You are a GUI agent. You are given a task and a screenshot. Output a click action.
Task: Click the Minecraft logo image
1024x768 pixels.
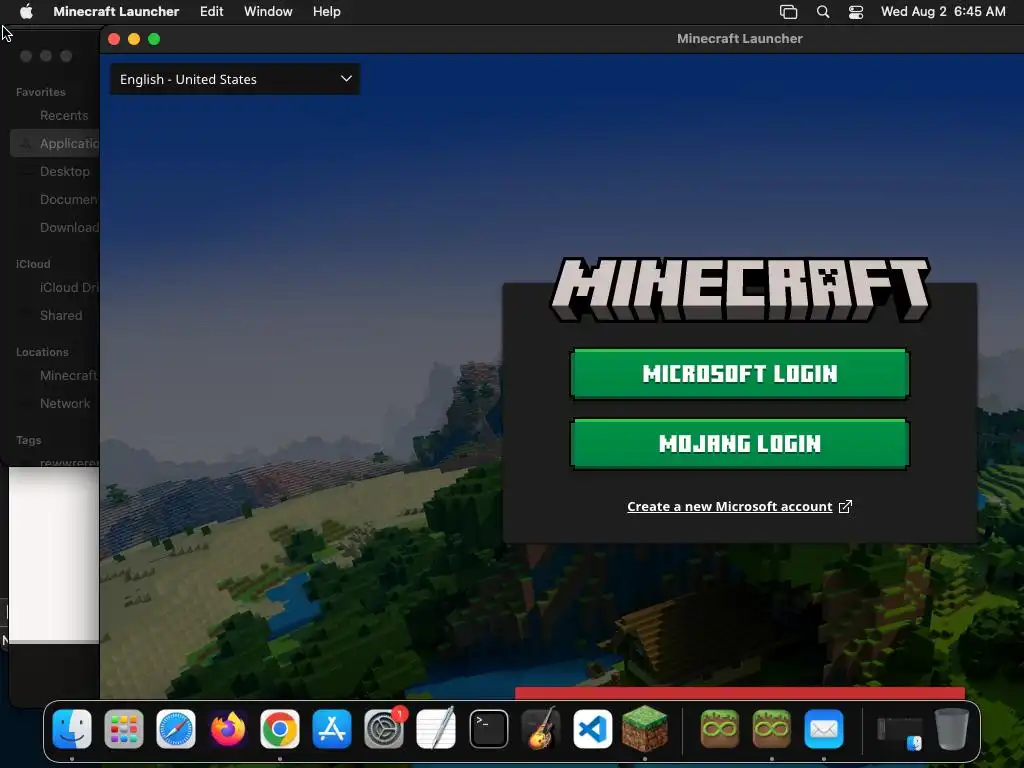[741, 289]
